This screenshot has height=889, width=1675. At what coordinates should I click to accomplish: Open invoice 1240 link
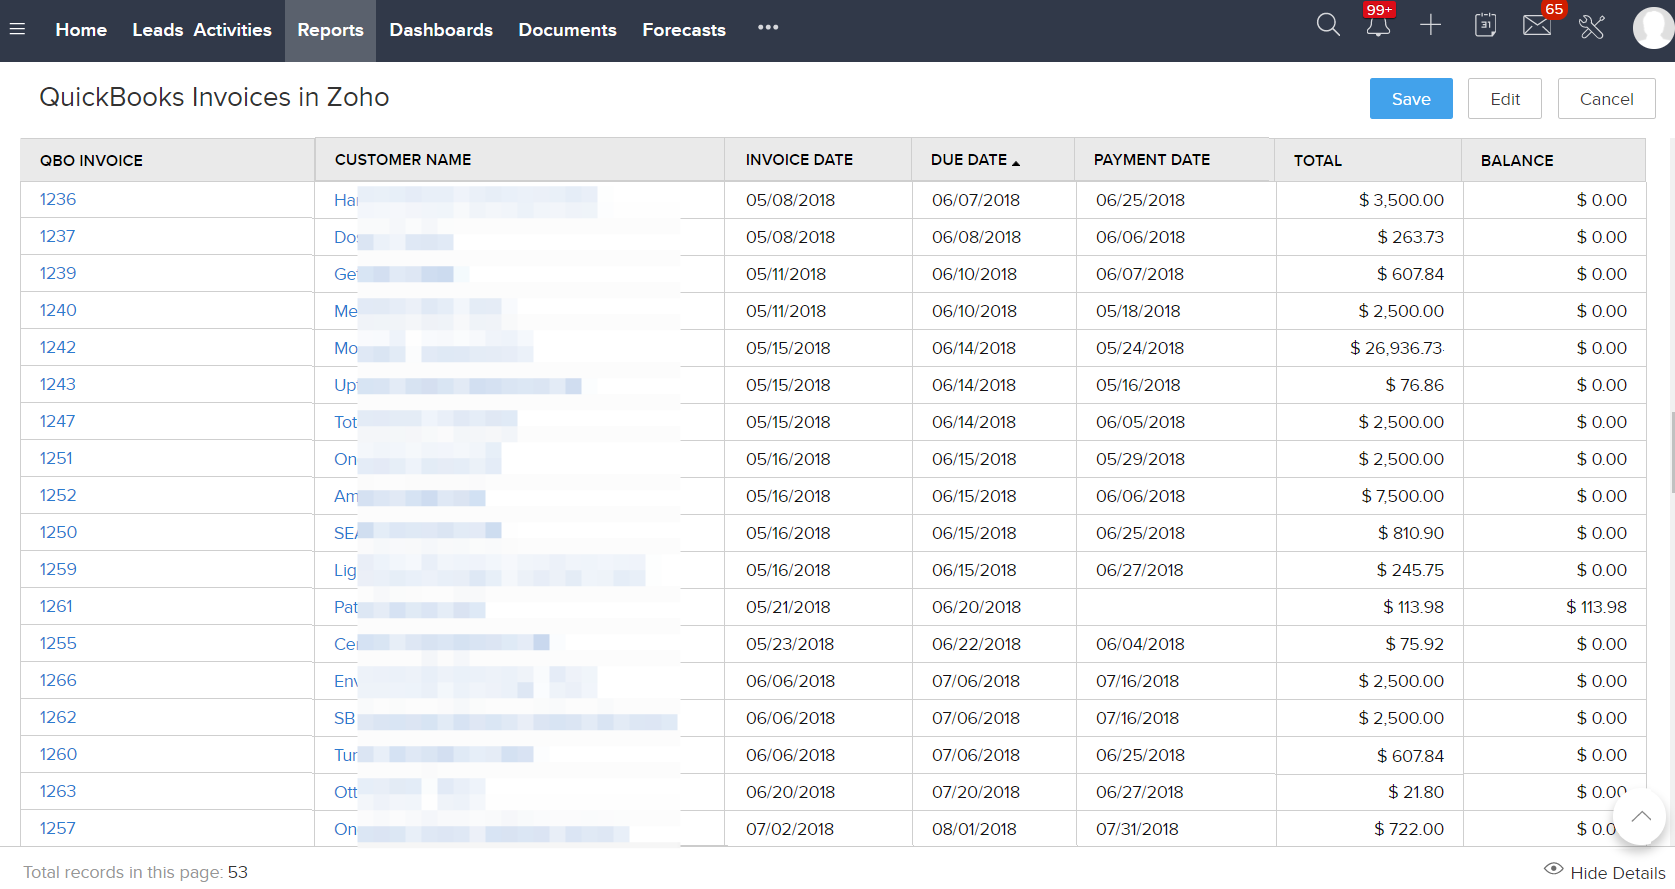(58, 310)
